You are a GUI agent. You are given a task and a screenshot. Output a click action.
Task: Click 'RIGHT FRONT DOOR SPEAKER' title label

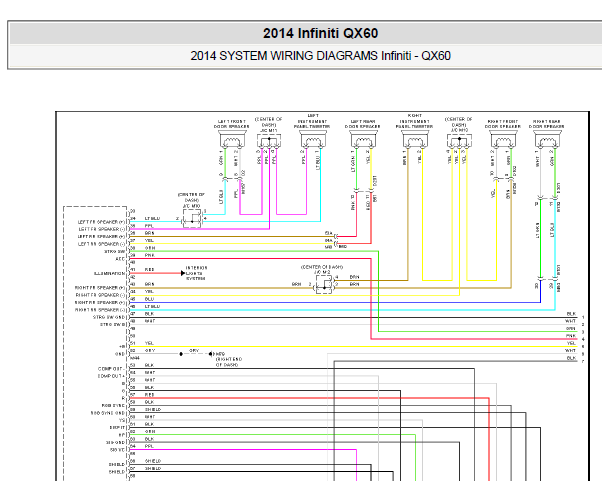click(x=503, y=124)
